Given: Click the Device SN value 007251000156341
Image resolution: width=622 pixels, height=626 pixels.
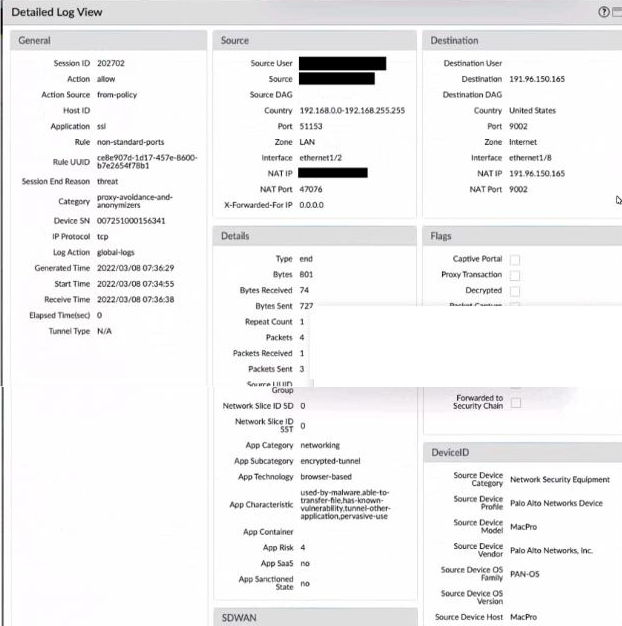Looking at the screenshot, I should [131, 220].
